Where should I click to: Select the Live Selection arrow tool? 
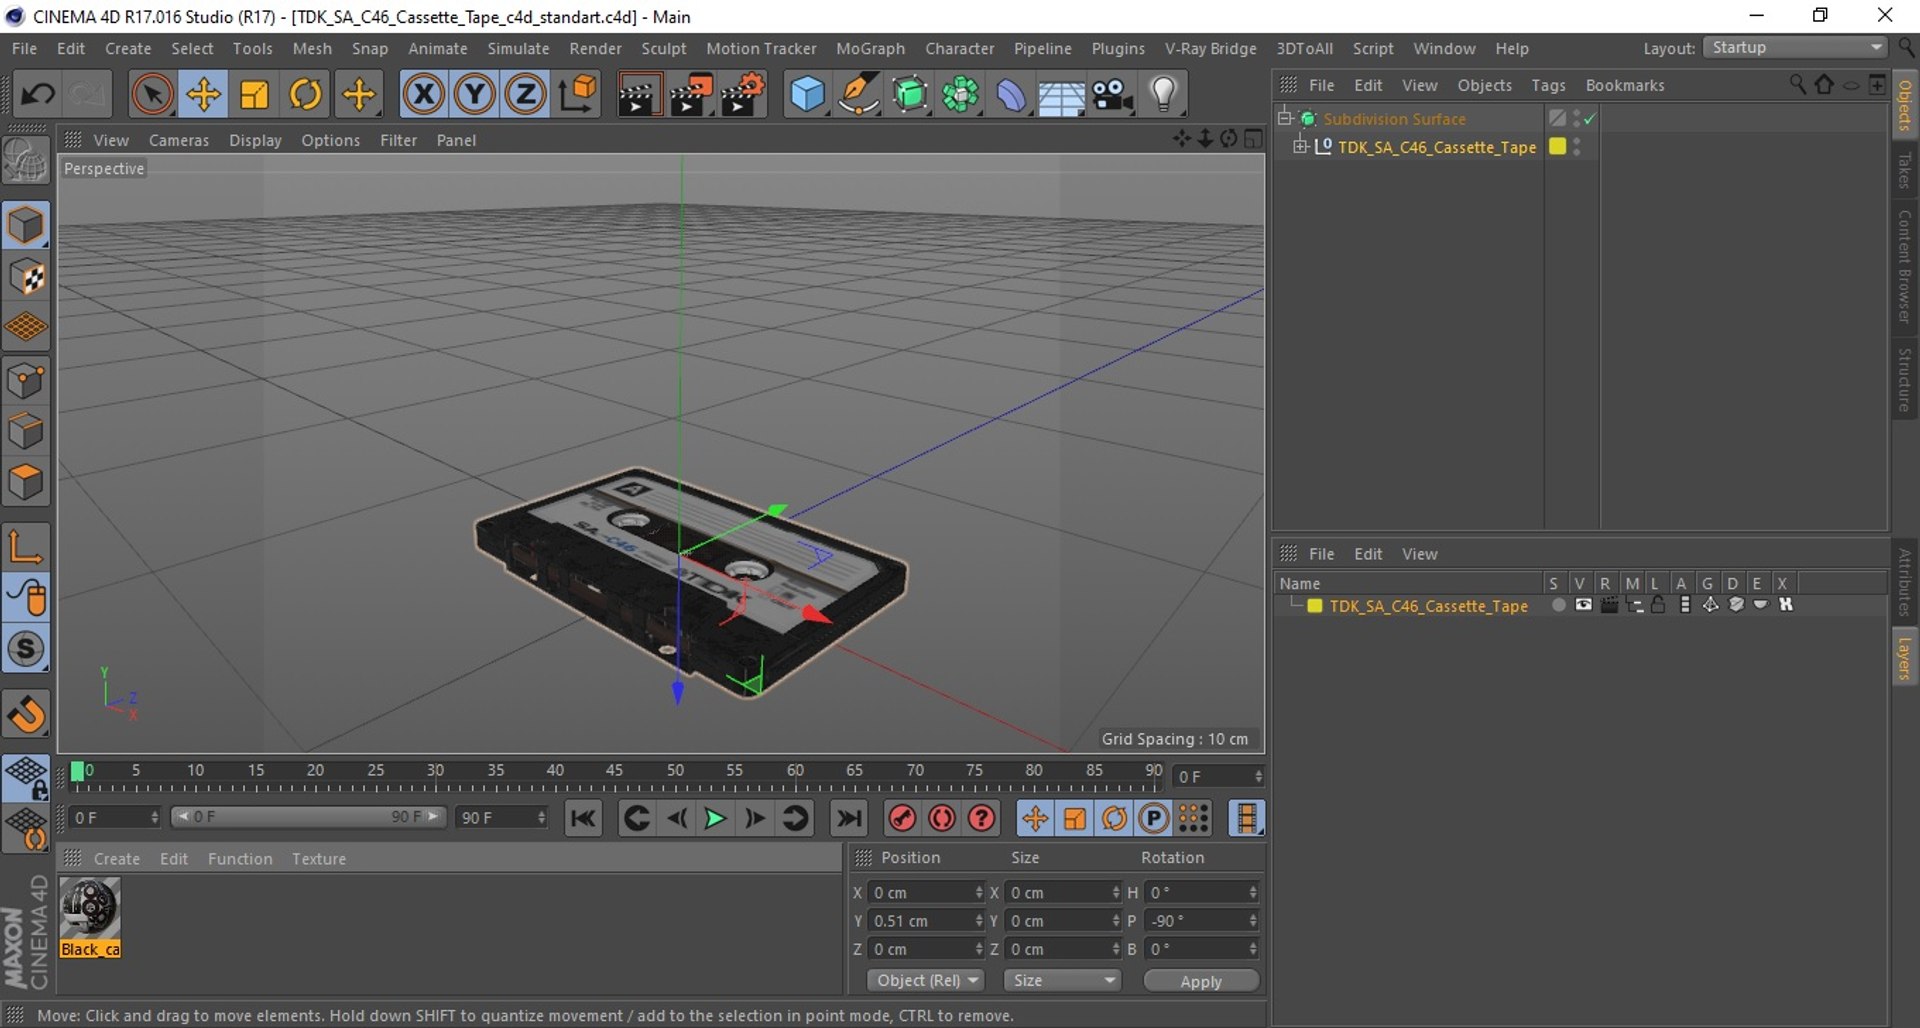(x=152, y=95)
